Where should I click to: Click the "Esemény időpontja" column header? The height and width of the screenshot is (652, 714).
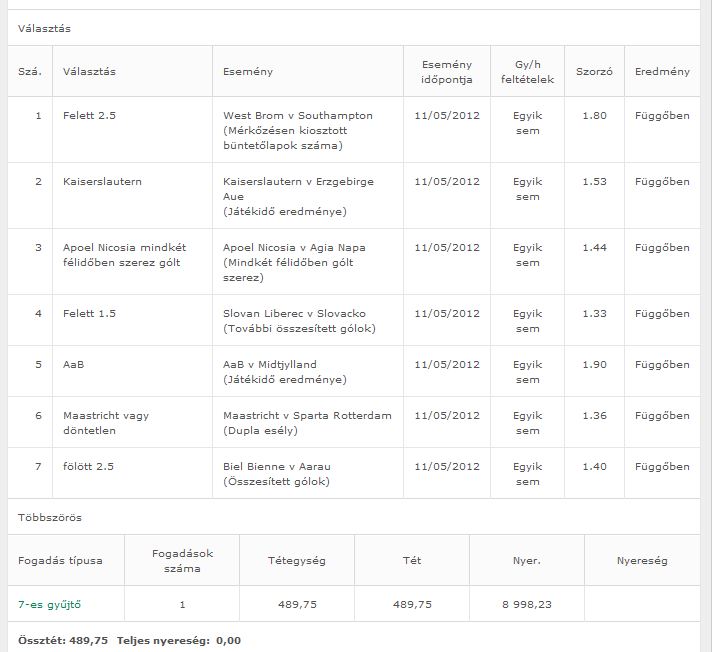coord(447,71)
